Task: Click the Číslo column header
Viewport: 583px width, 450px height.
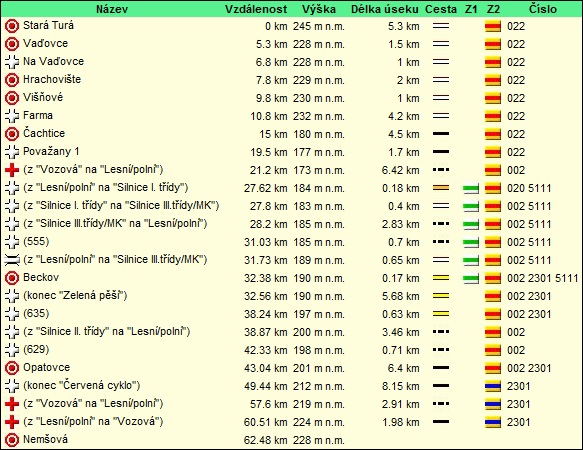Action: [x=543, y=9]
